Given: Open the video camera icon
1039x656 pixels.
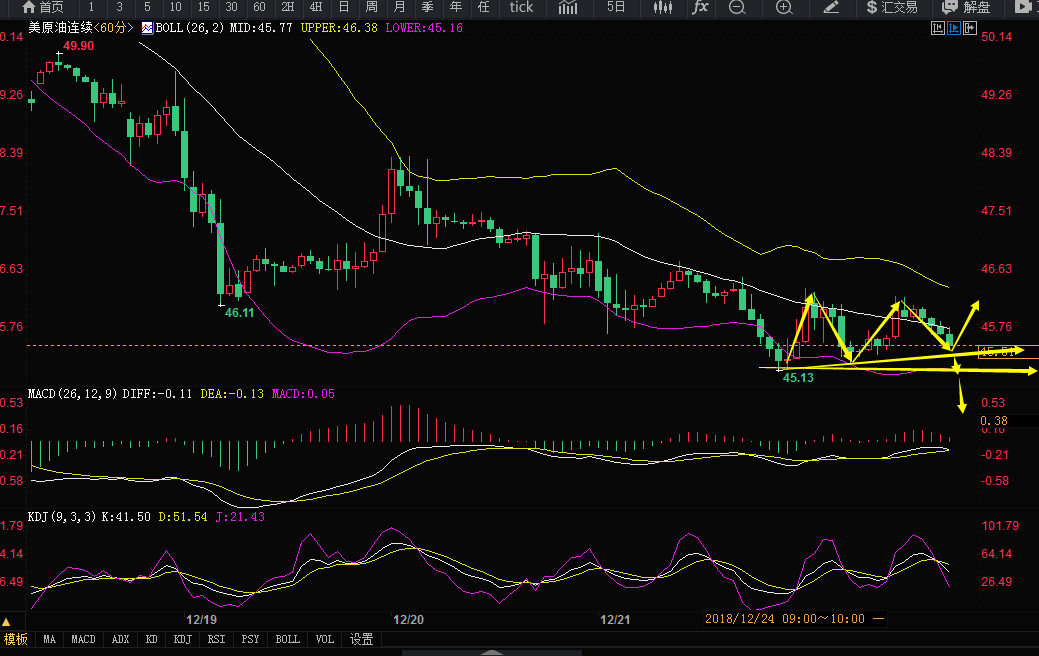Looking at the screenshot, I should tap(1024, 7).
